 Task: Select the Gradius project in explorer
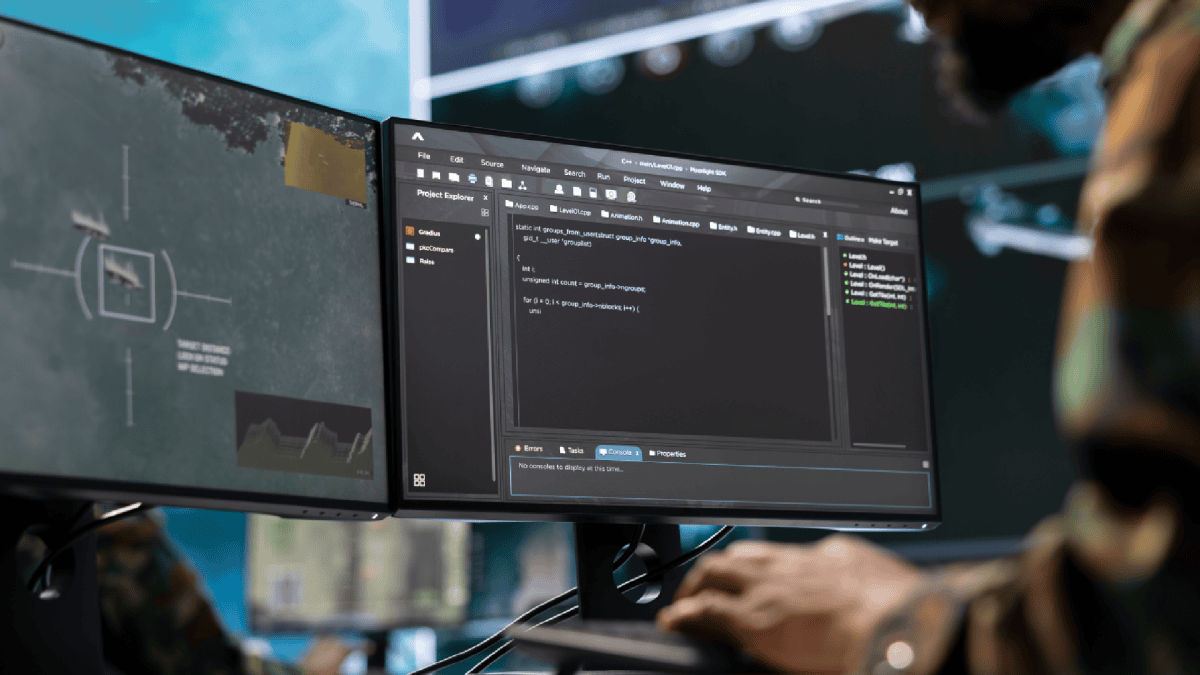coord(429,233)
